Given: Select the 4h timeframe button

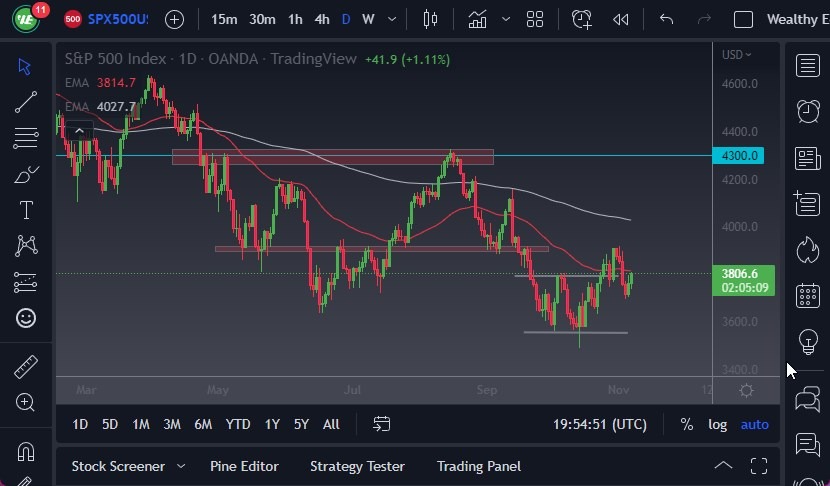Looking at the screenshot, I should 322,19.
